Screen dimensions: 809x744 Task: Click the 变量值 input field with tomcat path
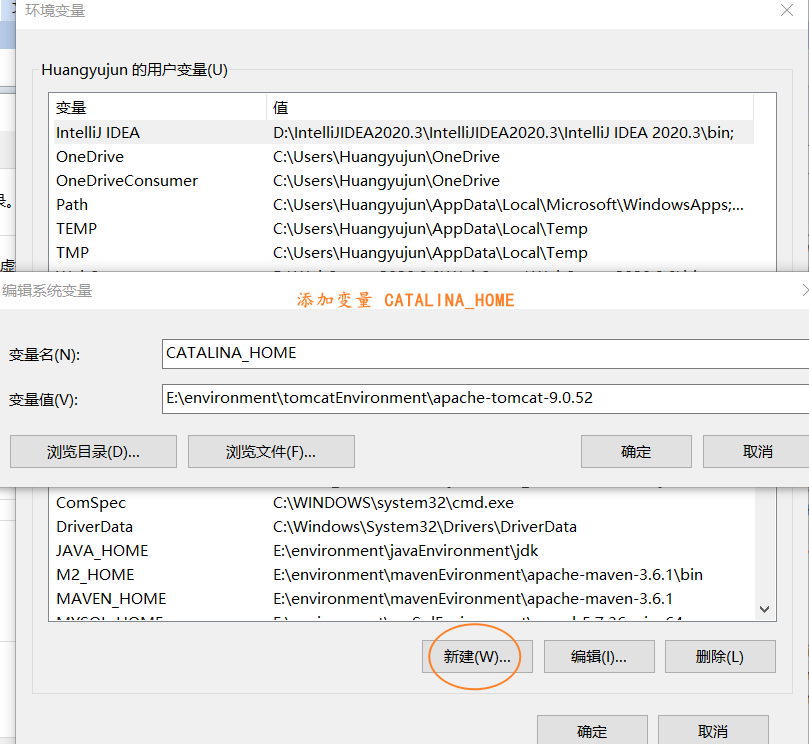485,399
